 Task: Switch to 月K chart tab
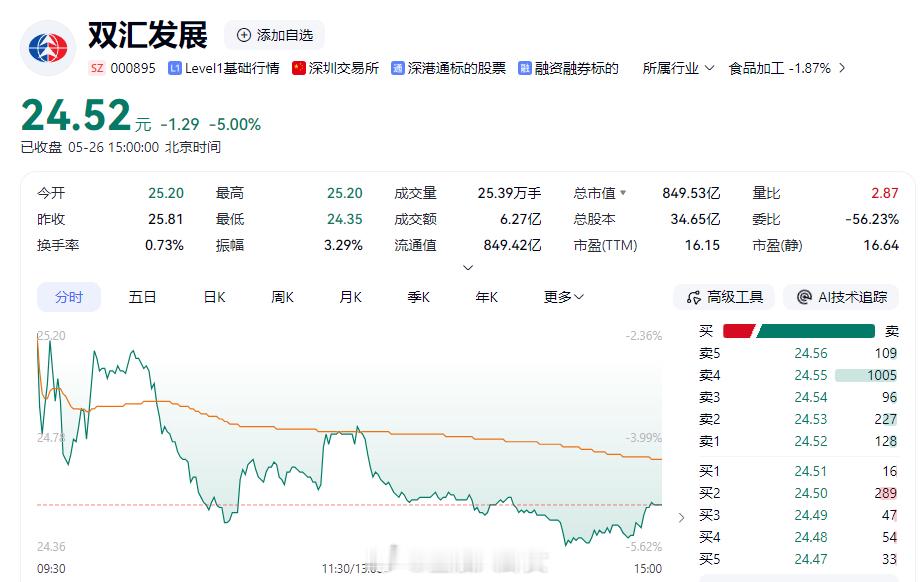point(351,297)
